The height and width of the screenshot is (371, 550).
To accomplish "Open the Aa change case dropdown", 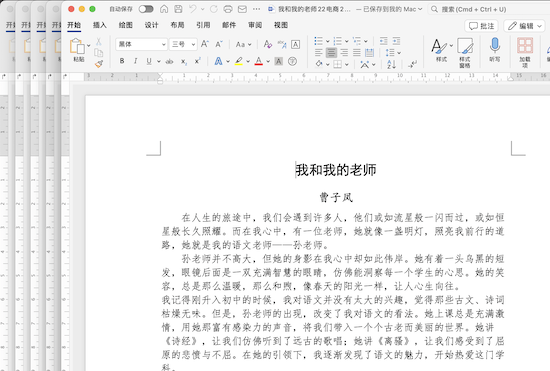I will [243, 45].
